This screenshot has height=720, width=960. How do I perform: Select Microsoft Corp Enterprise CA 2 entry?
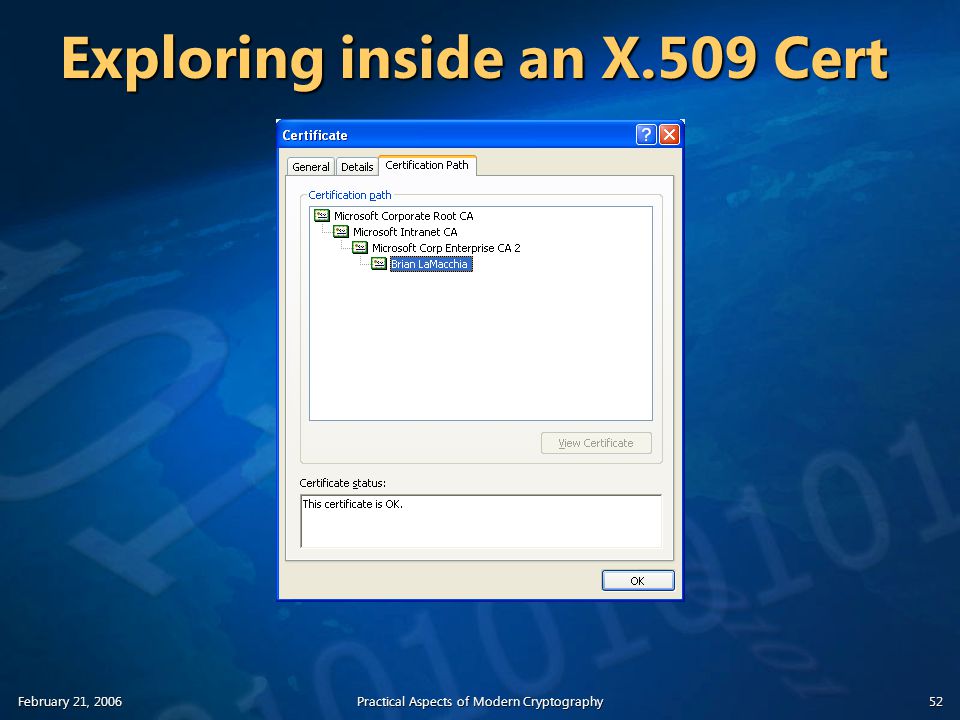(x=446, y=248)
